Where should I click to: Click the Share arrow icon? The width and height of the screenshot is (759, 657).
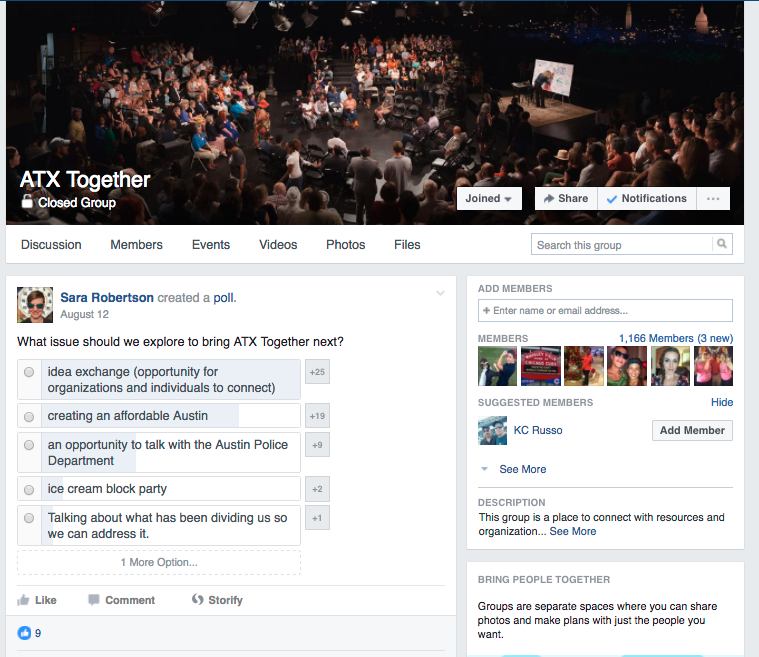549,199
